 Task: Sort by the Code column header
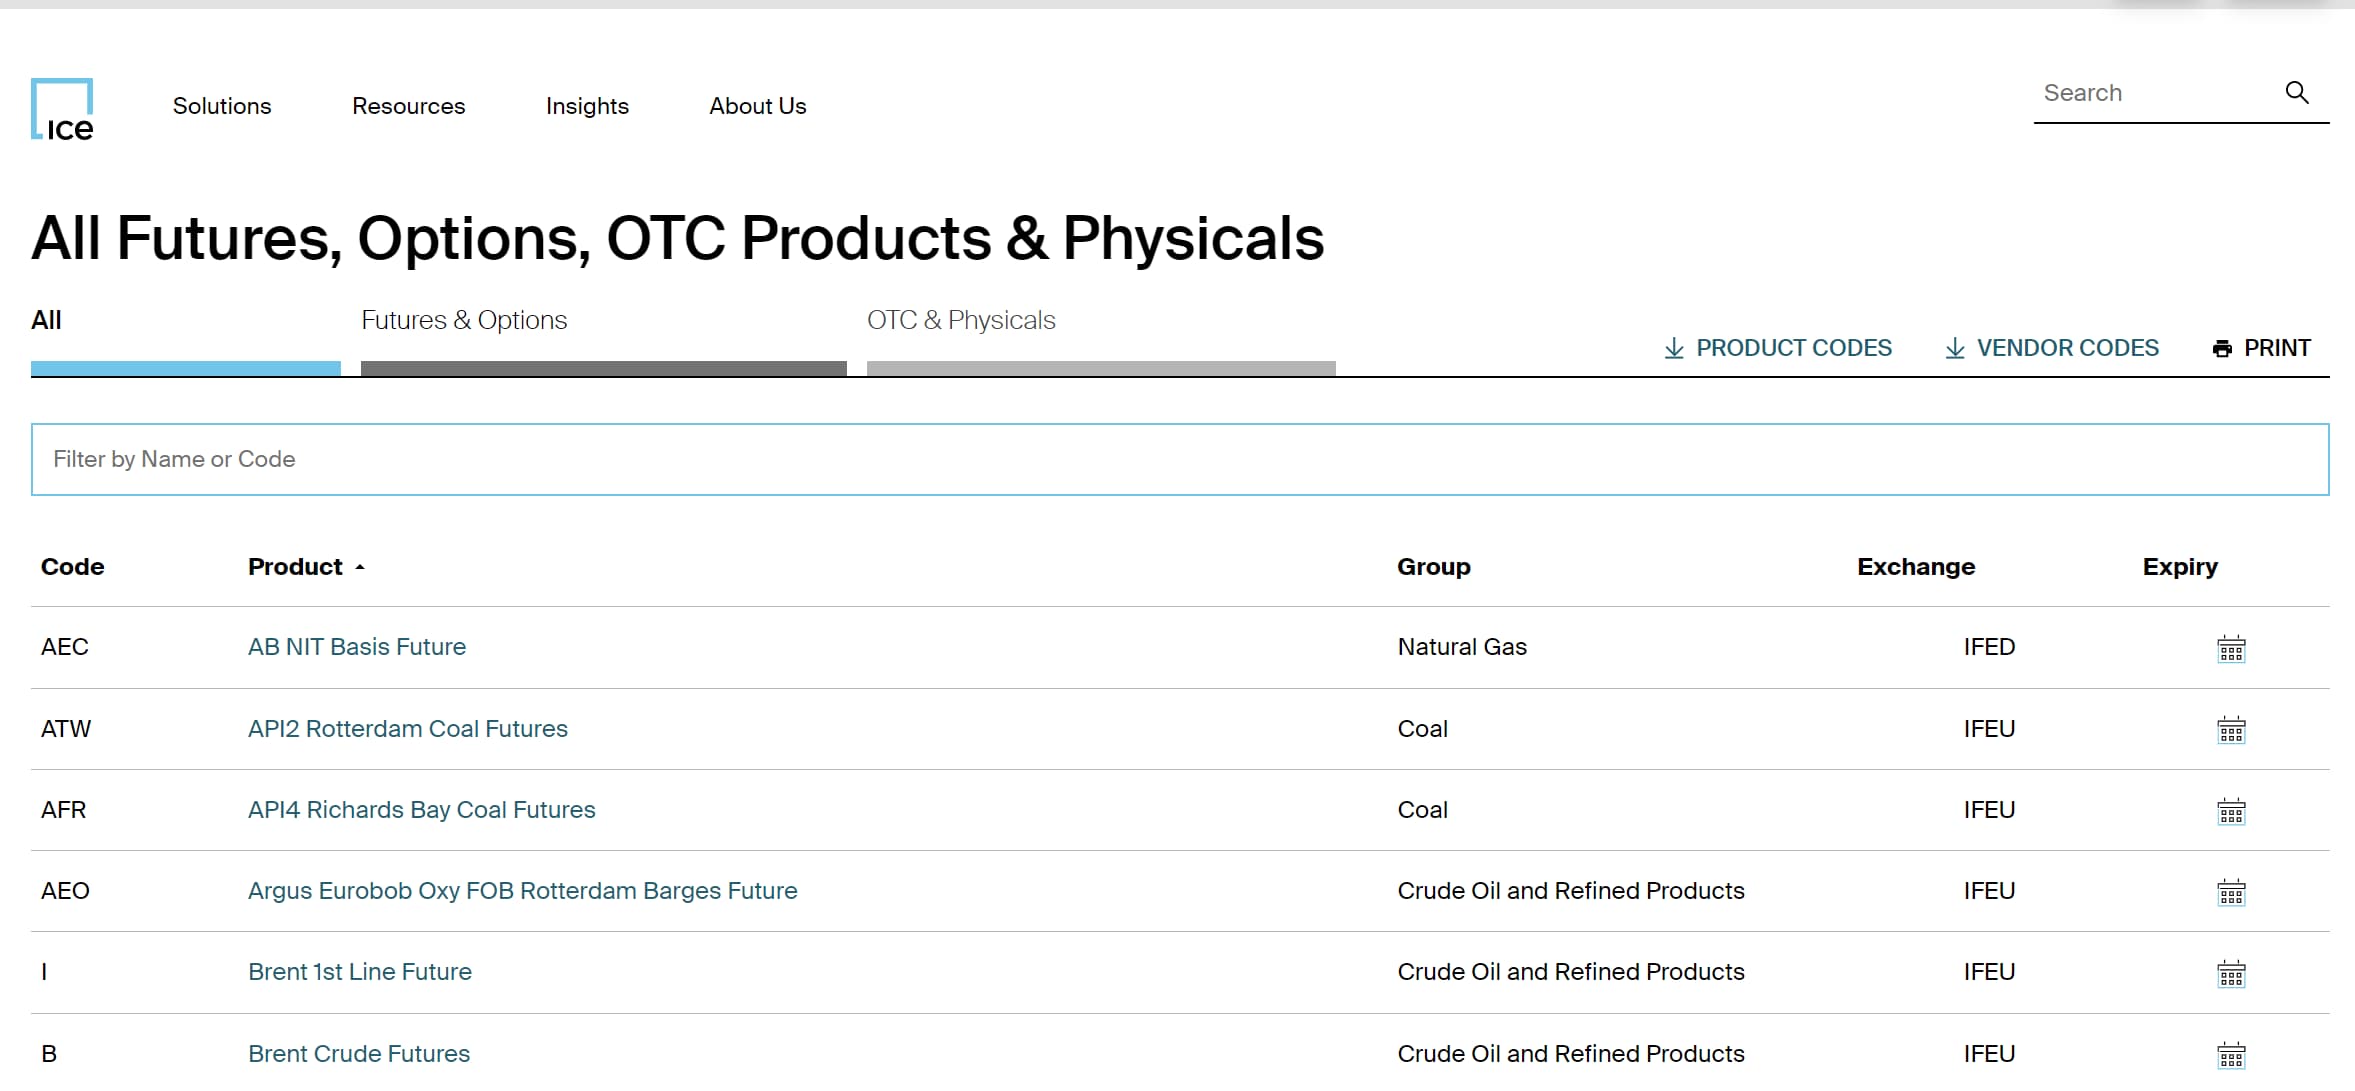point(72,567)
